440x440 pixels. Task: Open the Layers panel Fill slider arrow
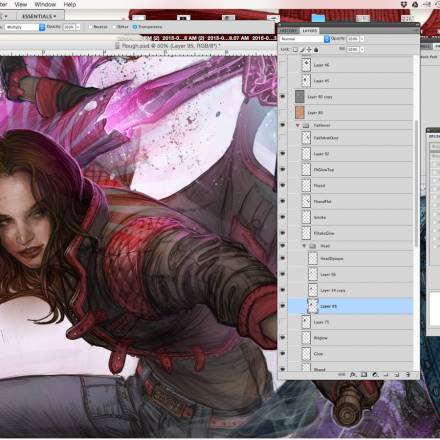tap(362, 50)
